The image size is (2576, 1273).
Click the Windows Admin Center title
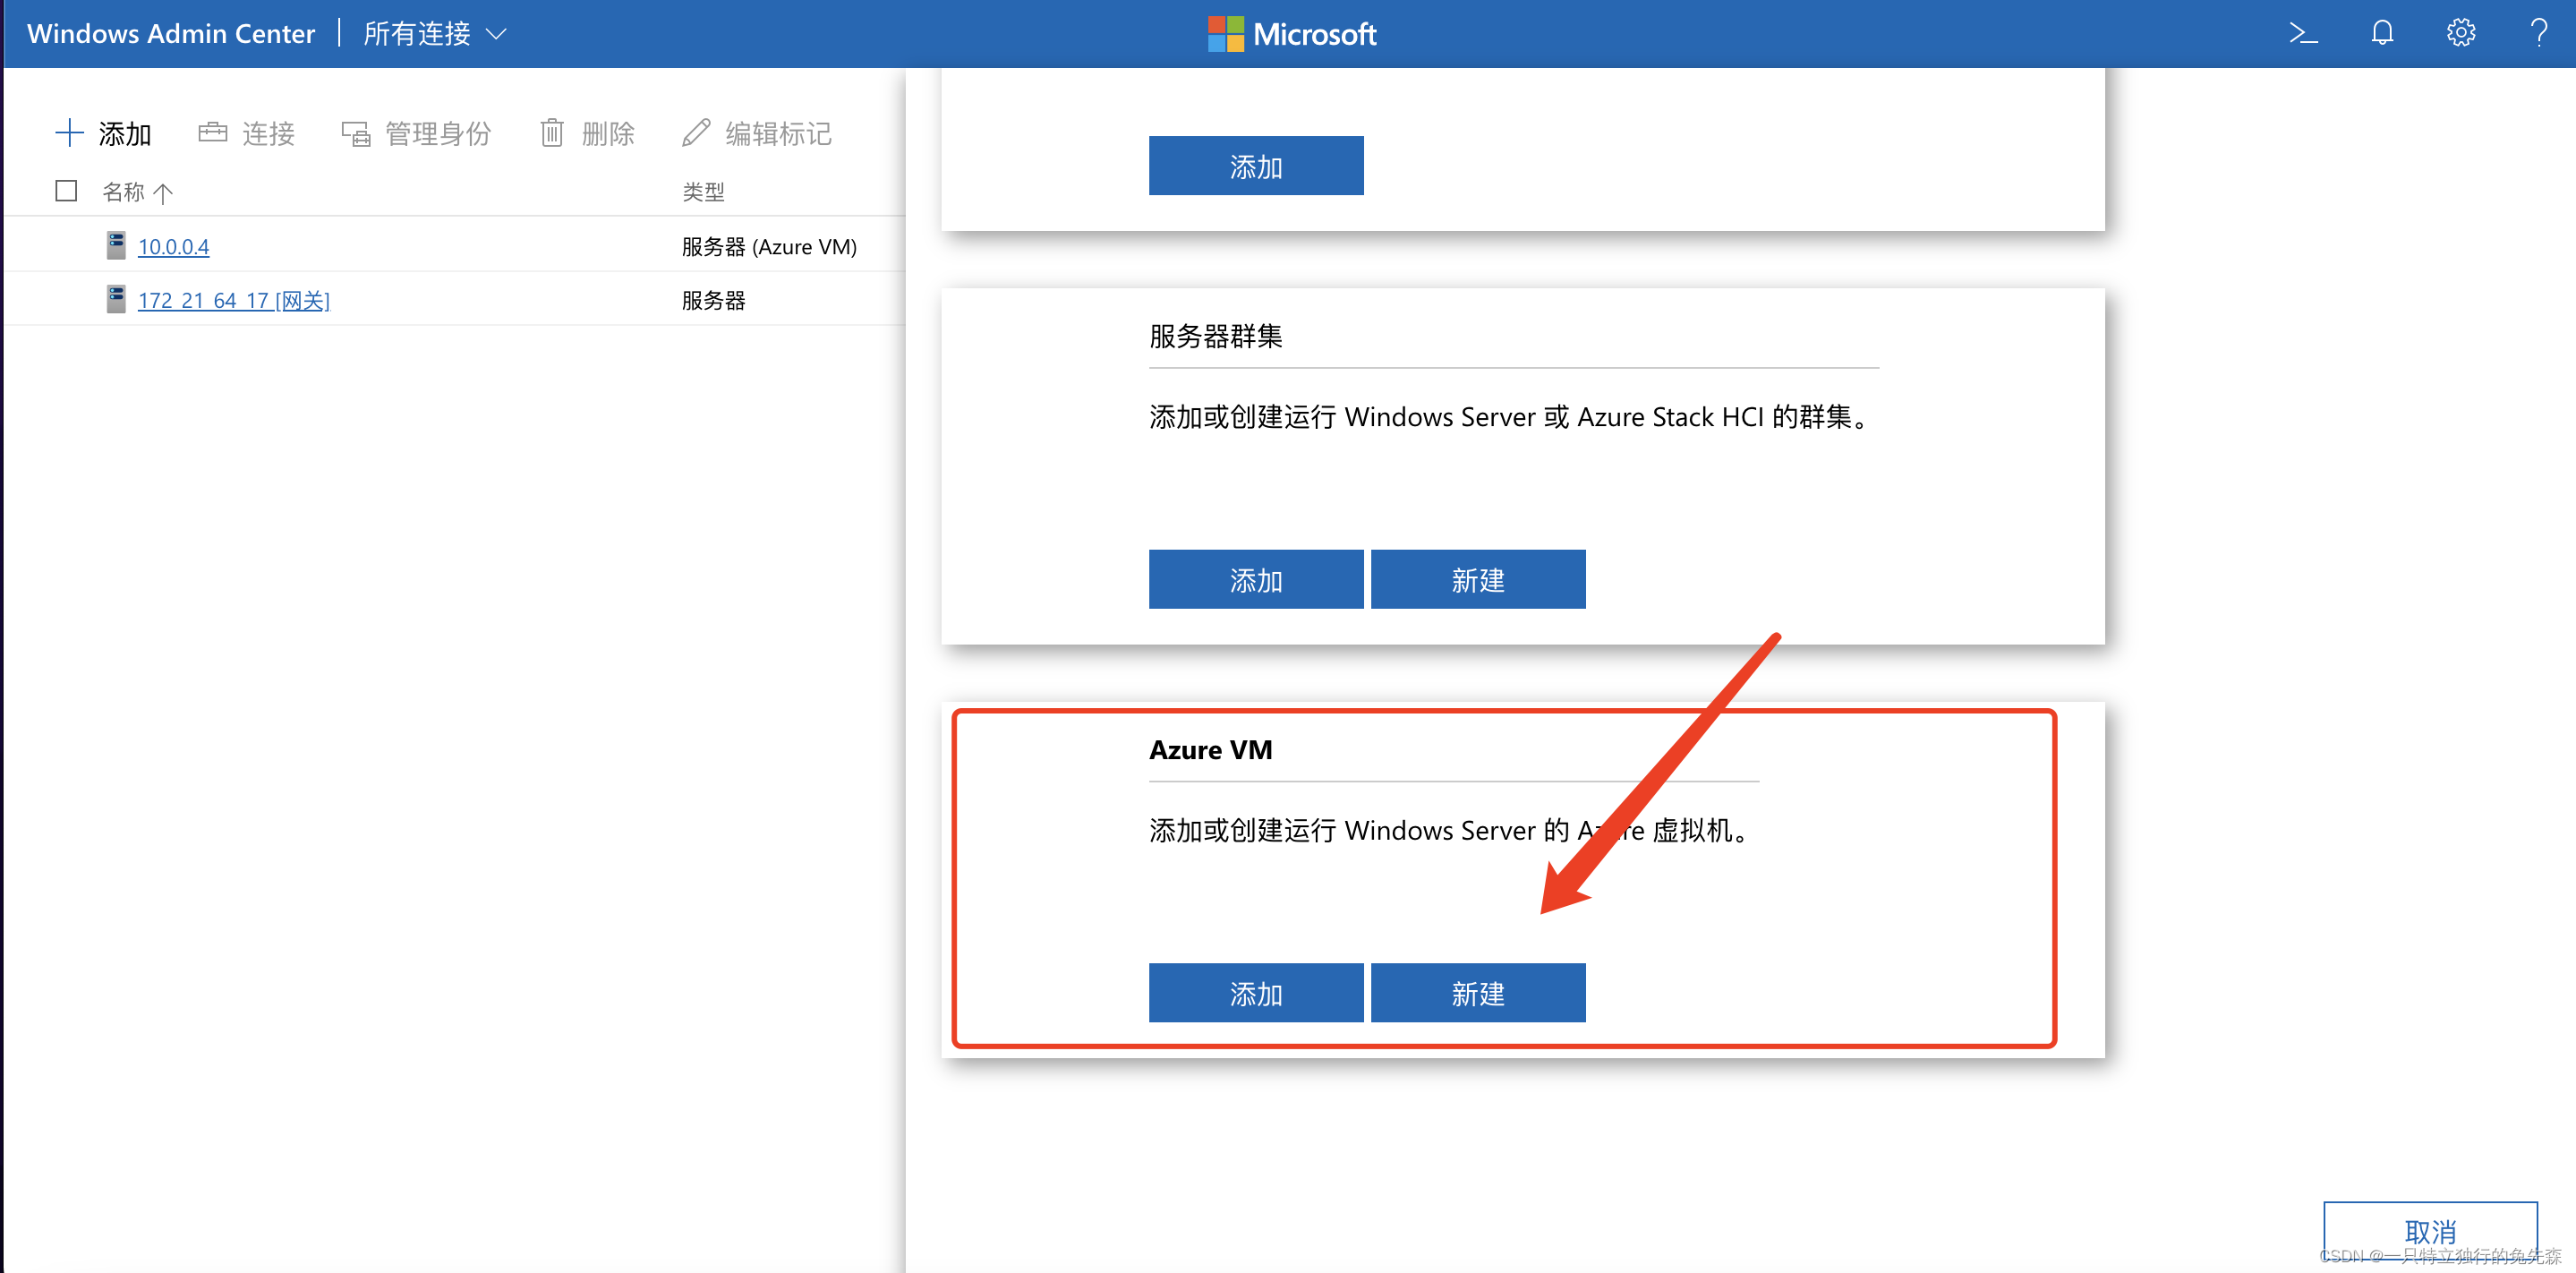(x=171, y=34)
